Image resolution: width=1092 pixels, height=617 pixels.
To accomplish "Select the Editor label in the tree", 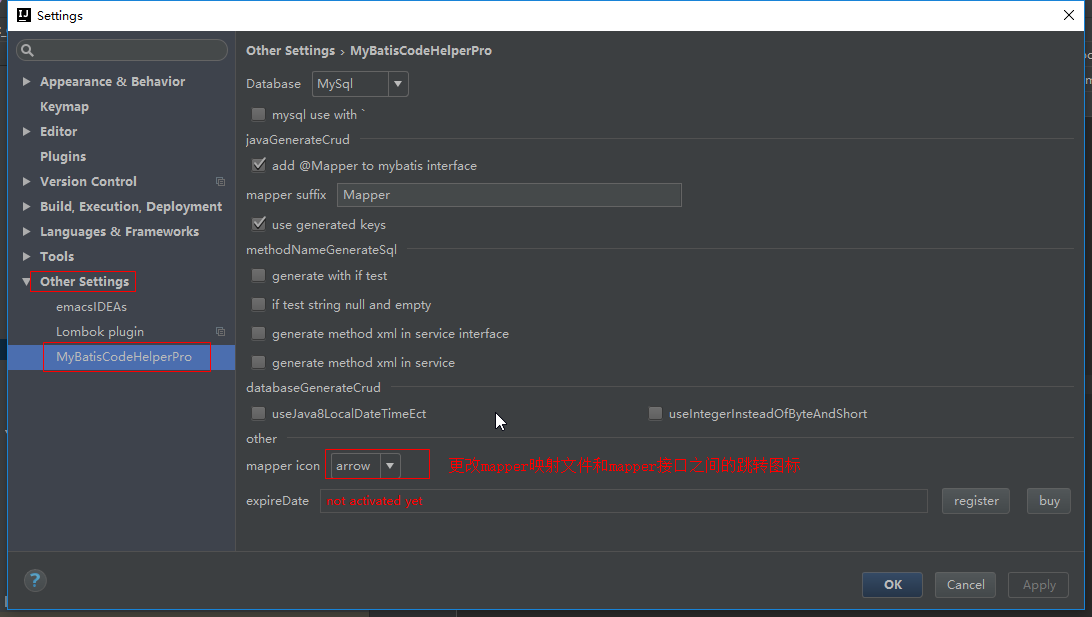I will click(x=58, y=132).
